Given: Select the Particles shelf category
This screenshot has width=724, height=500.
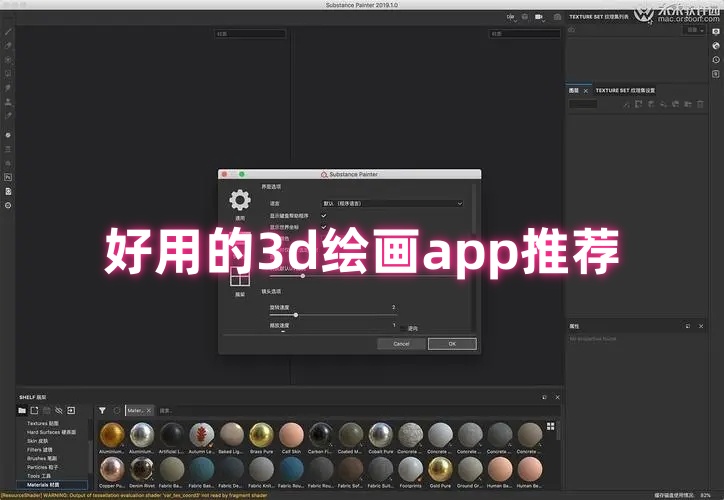Looking at the screenshot, I should point(42,467).
